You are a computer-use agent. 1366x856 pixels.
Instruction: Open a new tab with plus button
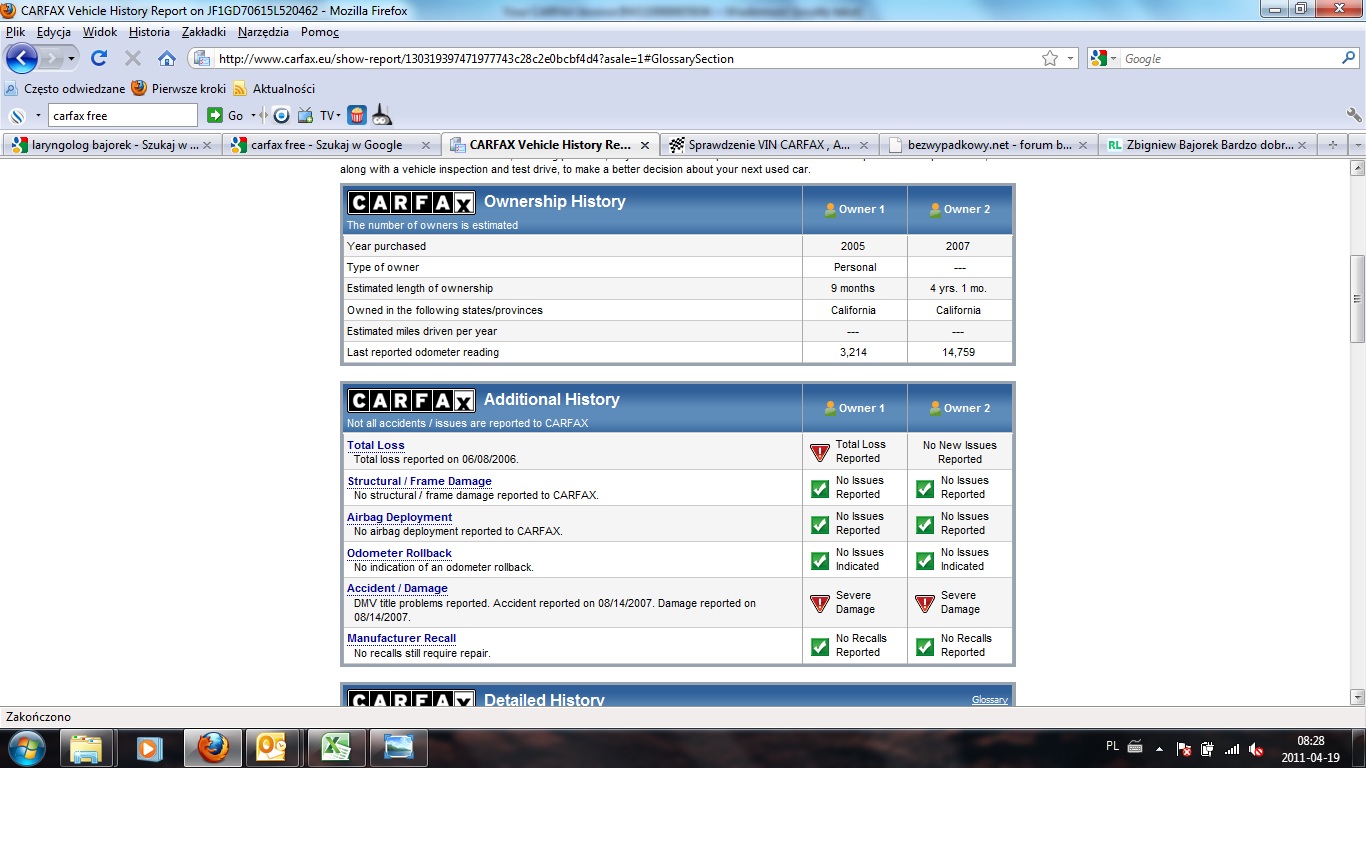tap(1332, 145)
